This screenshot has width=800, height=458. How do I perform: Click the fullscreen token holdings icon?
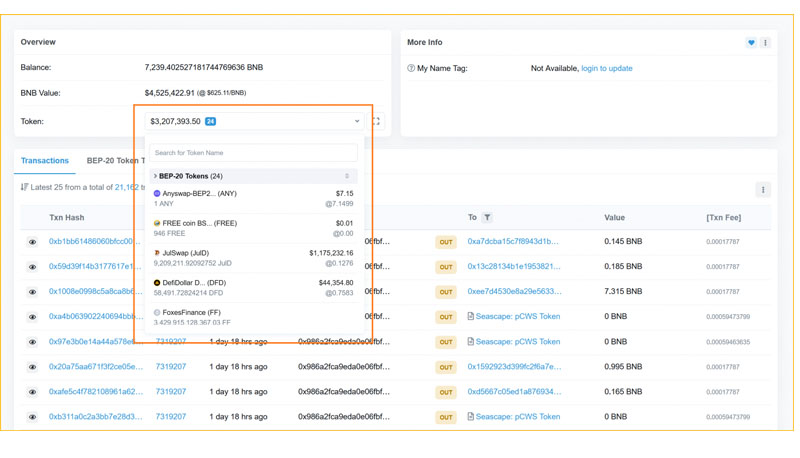pos(376,121)
